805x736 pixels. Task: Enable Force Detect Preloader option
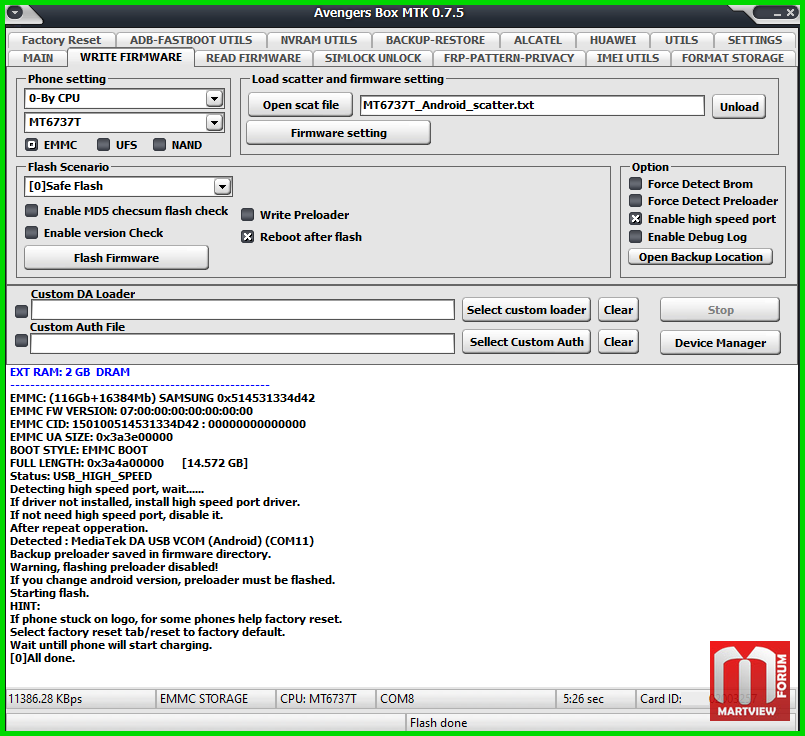(x=636, y=201)
